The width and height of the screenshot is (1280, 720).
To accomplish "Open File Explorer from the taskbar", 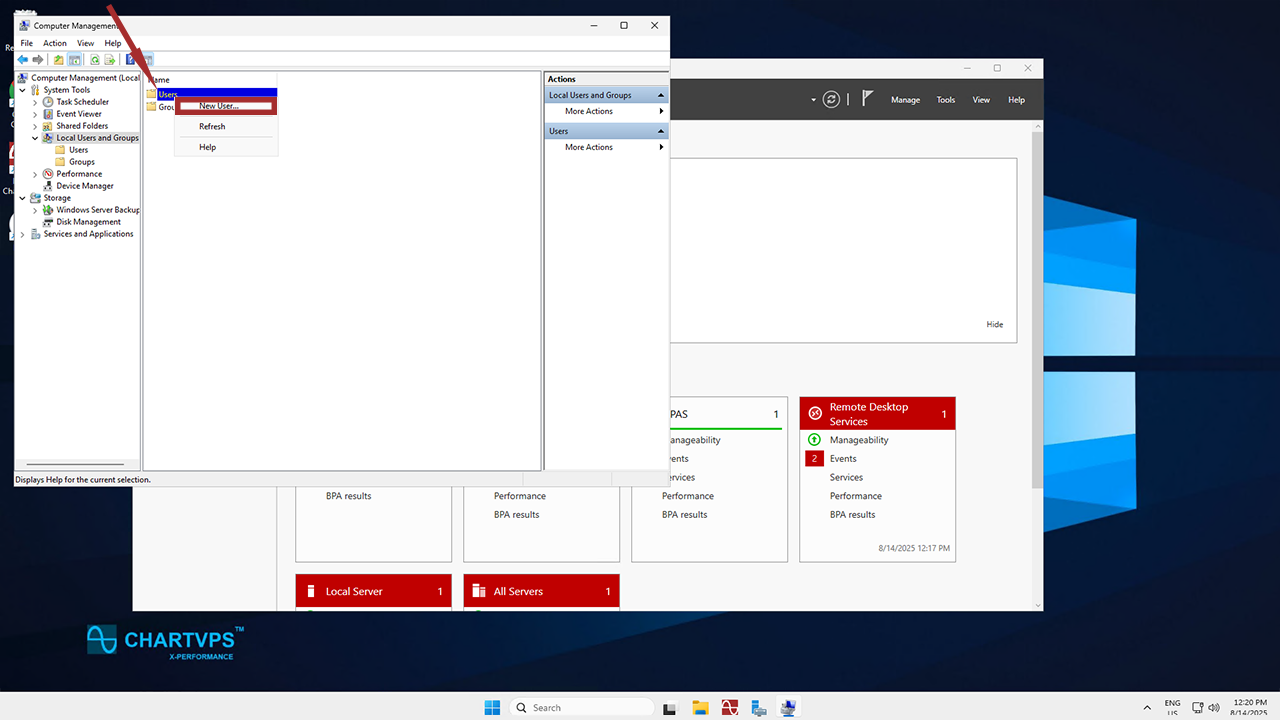I will (700, 708).
